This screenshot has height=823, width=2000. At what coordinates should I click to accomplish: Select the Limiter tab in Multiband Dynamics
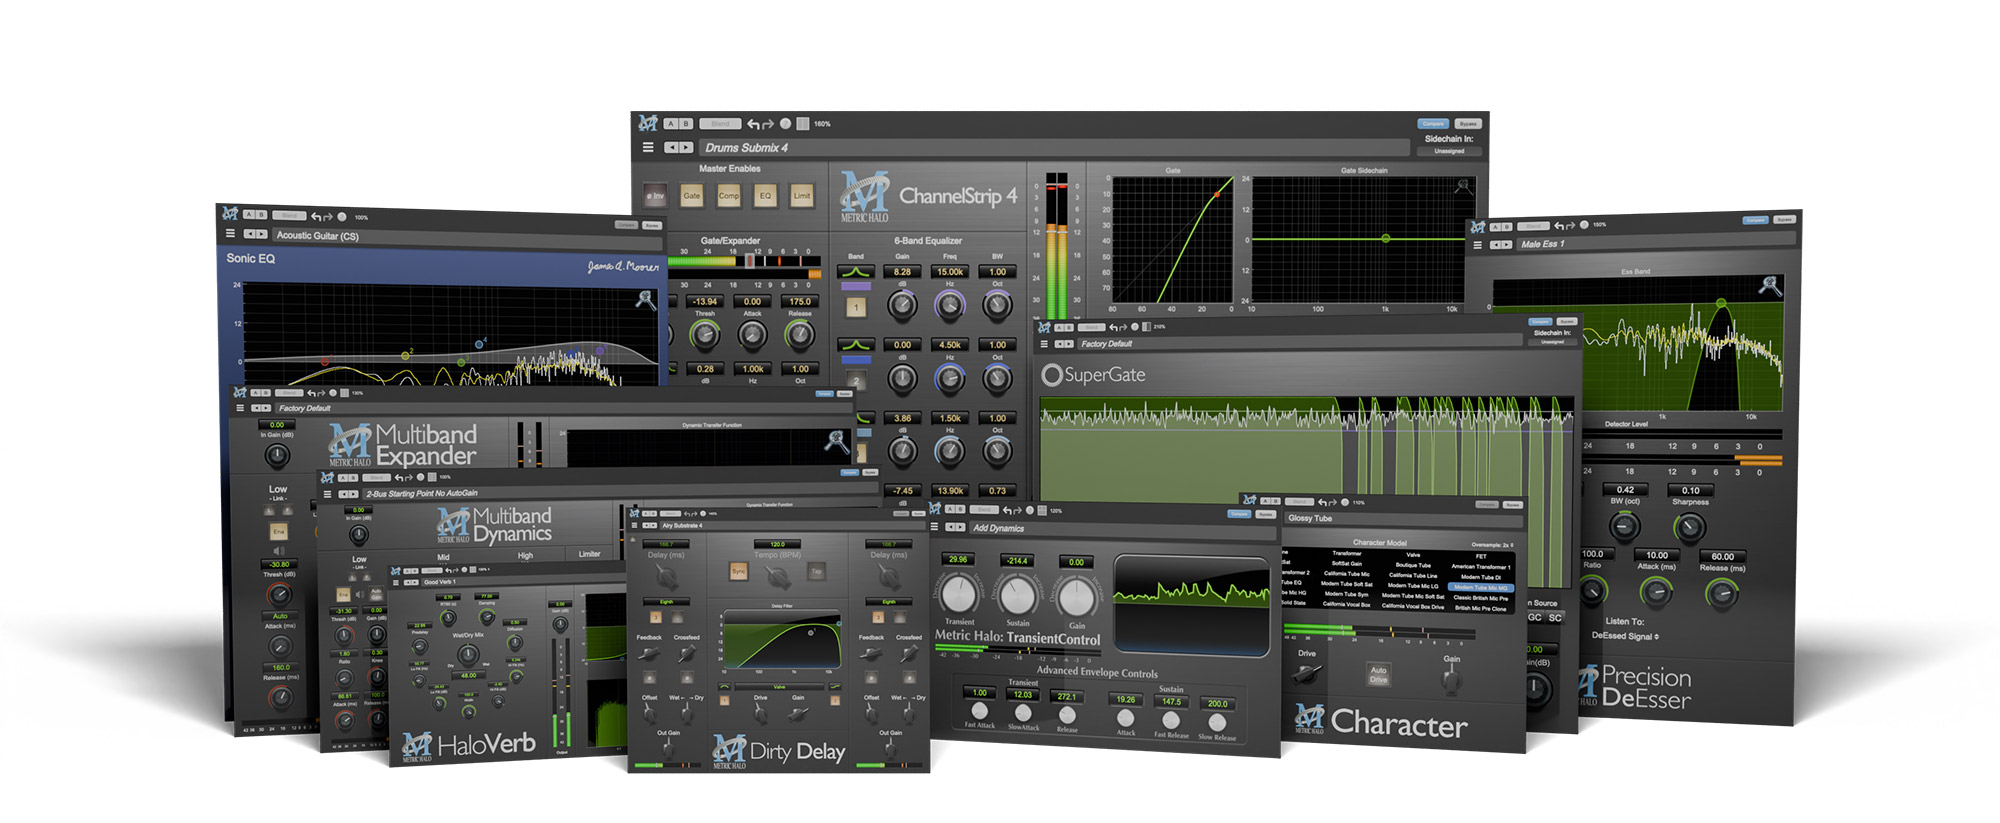coord(590,553)
